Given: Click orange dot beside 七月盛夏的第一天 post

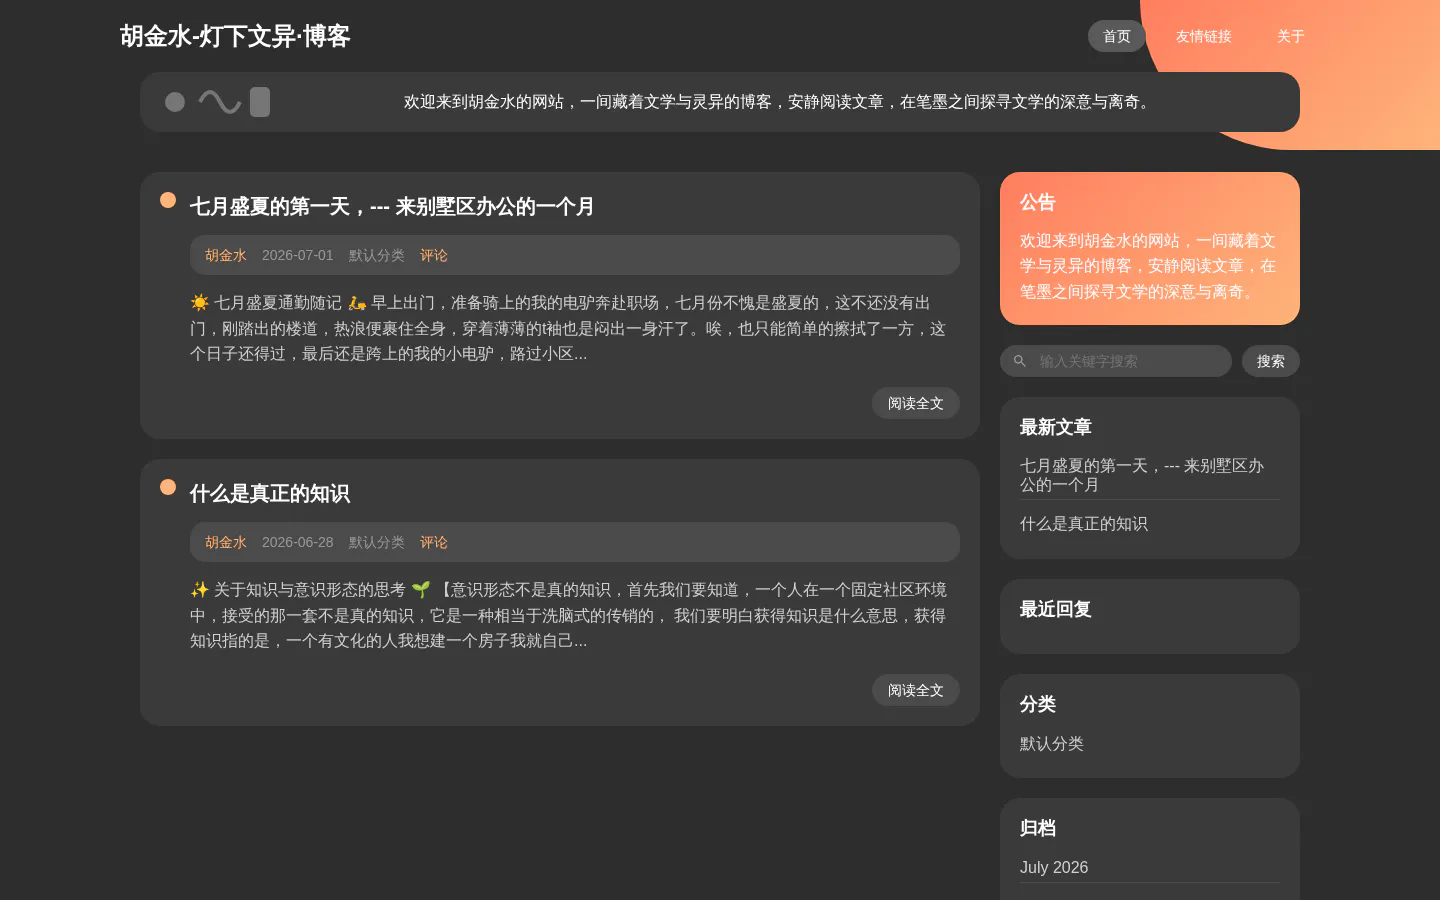Looking at the screenshot, I should click(x=168, y=200).
